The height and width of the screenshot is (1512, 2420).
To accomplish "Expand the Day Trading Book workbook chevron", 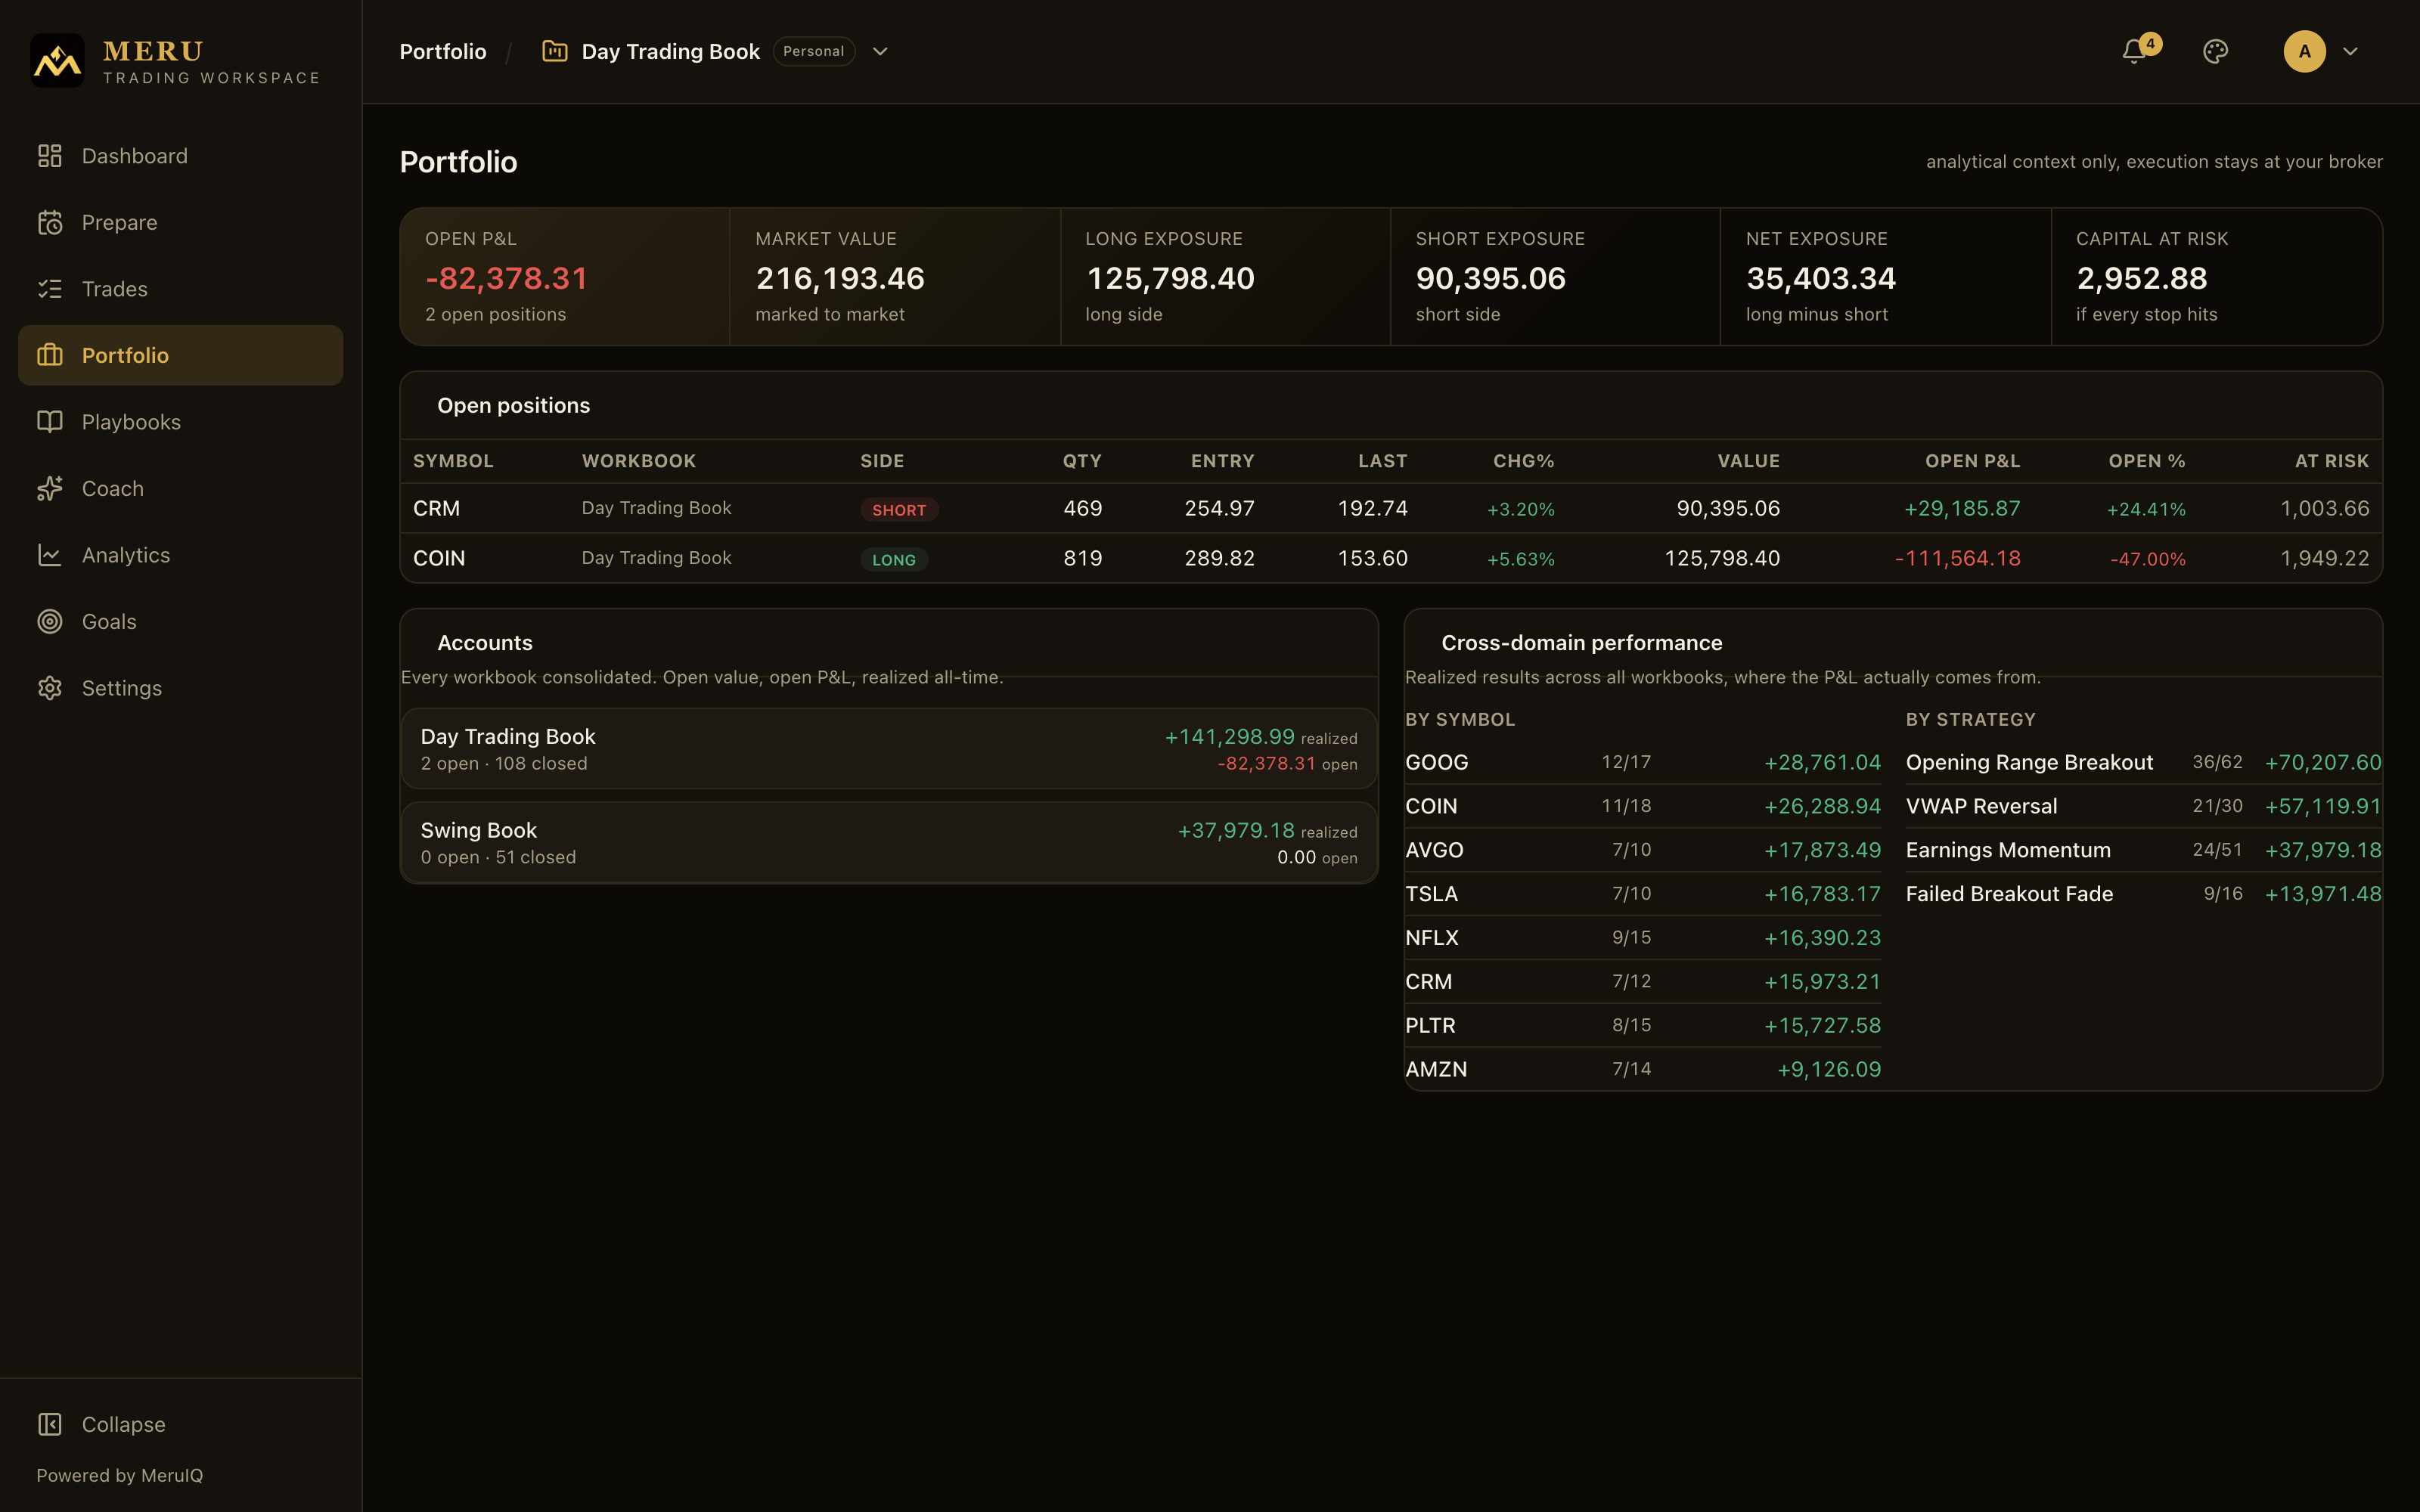I will [x=880, y=51].
